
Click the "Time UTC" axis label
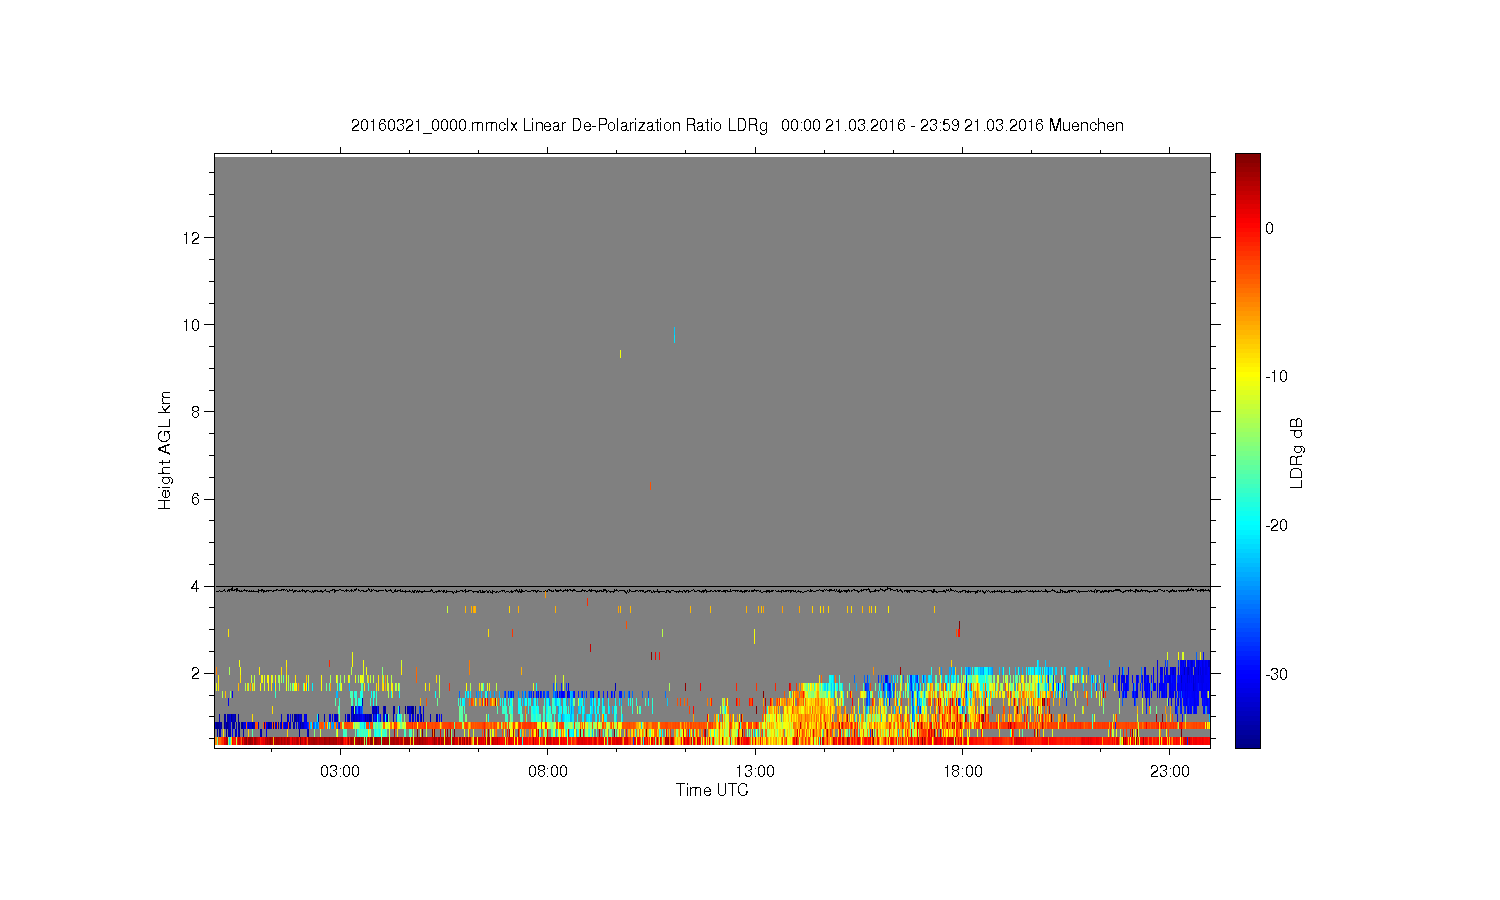712,790
